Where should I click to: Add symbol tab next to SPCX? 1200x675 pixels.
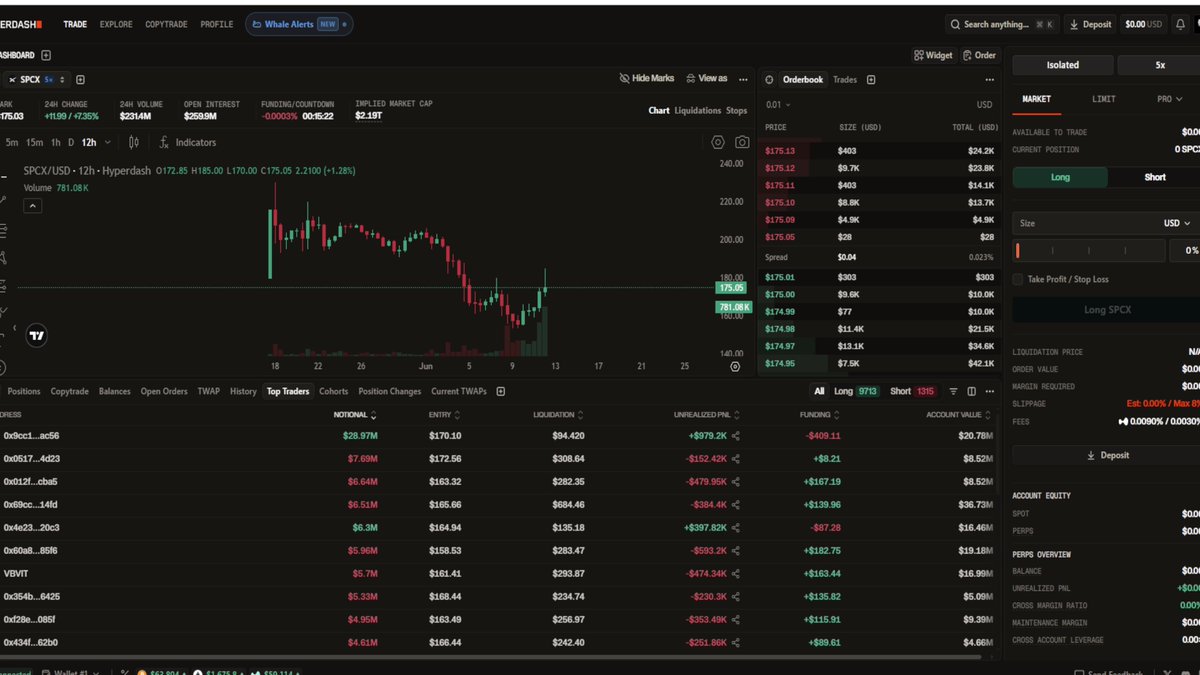click(80, 80)
